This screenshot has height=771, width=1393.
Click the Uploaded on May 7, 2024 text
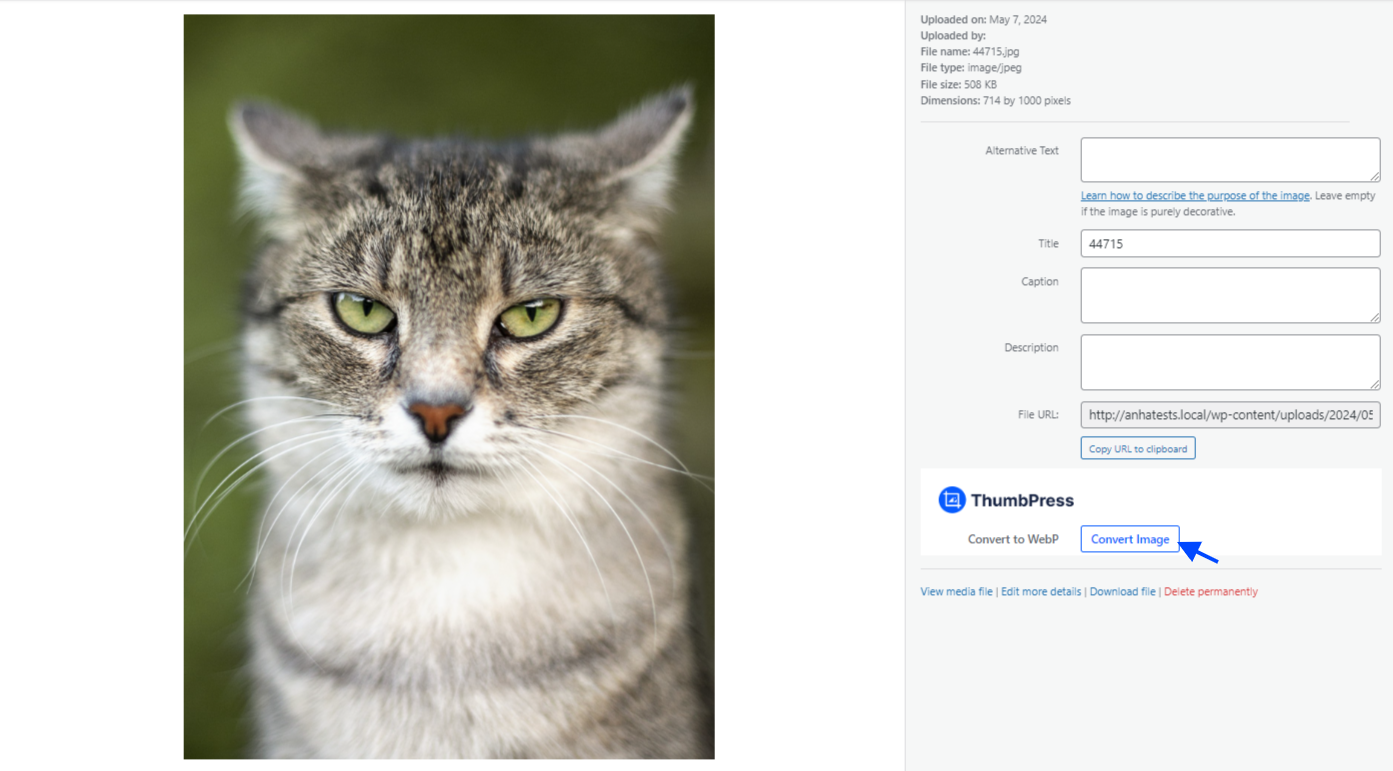(983, 20)
